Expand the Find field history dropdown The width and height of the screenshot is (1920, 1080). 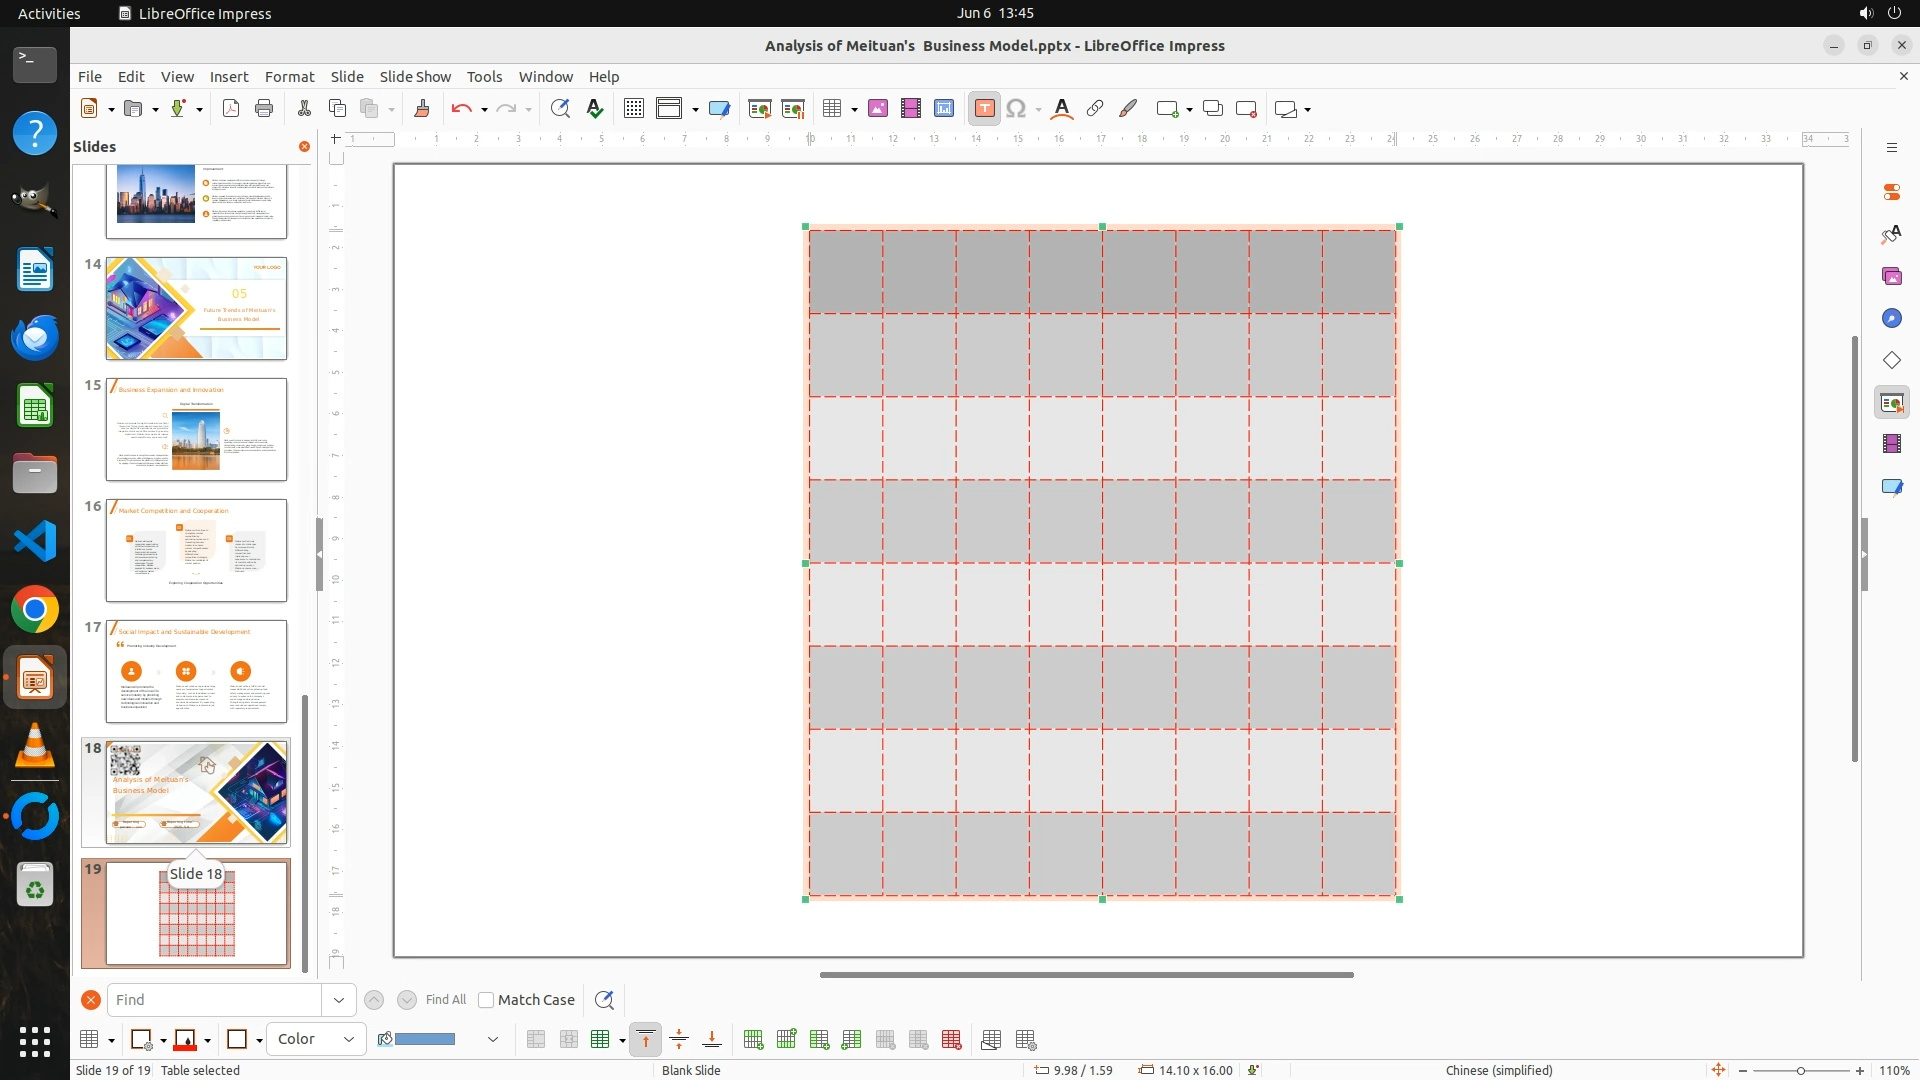tap(338, 1000)
